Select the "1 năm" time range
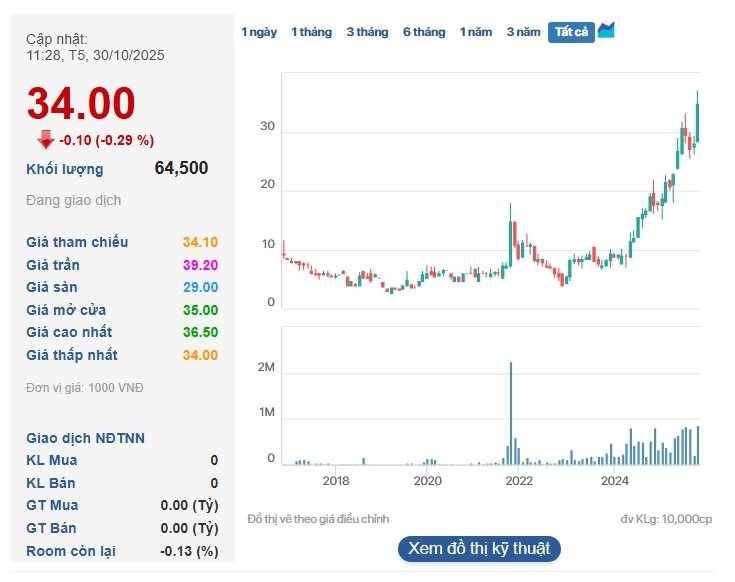Image resolution: width=735 pixels, height=582 pixels. pyautogui.click(x=476, y=32)
